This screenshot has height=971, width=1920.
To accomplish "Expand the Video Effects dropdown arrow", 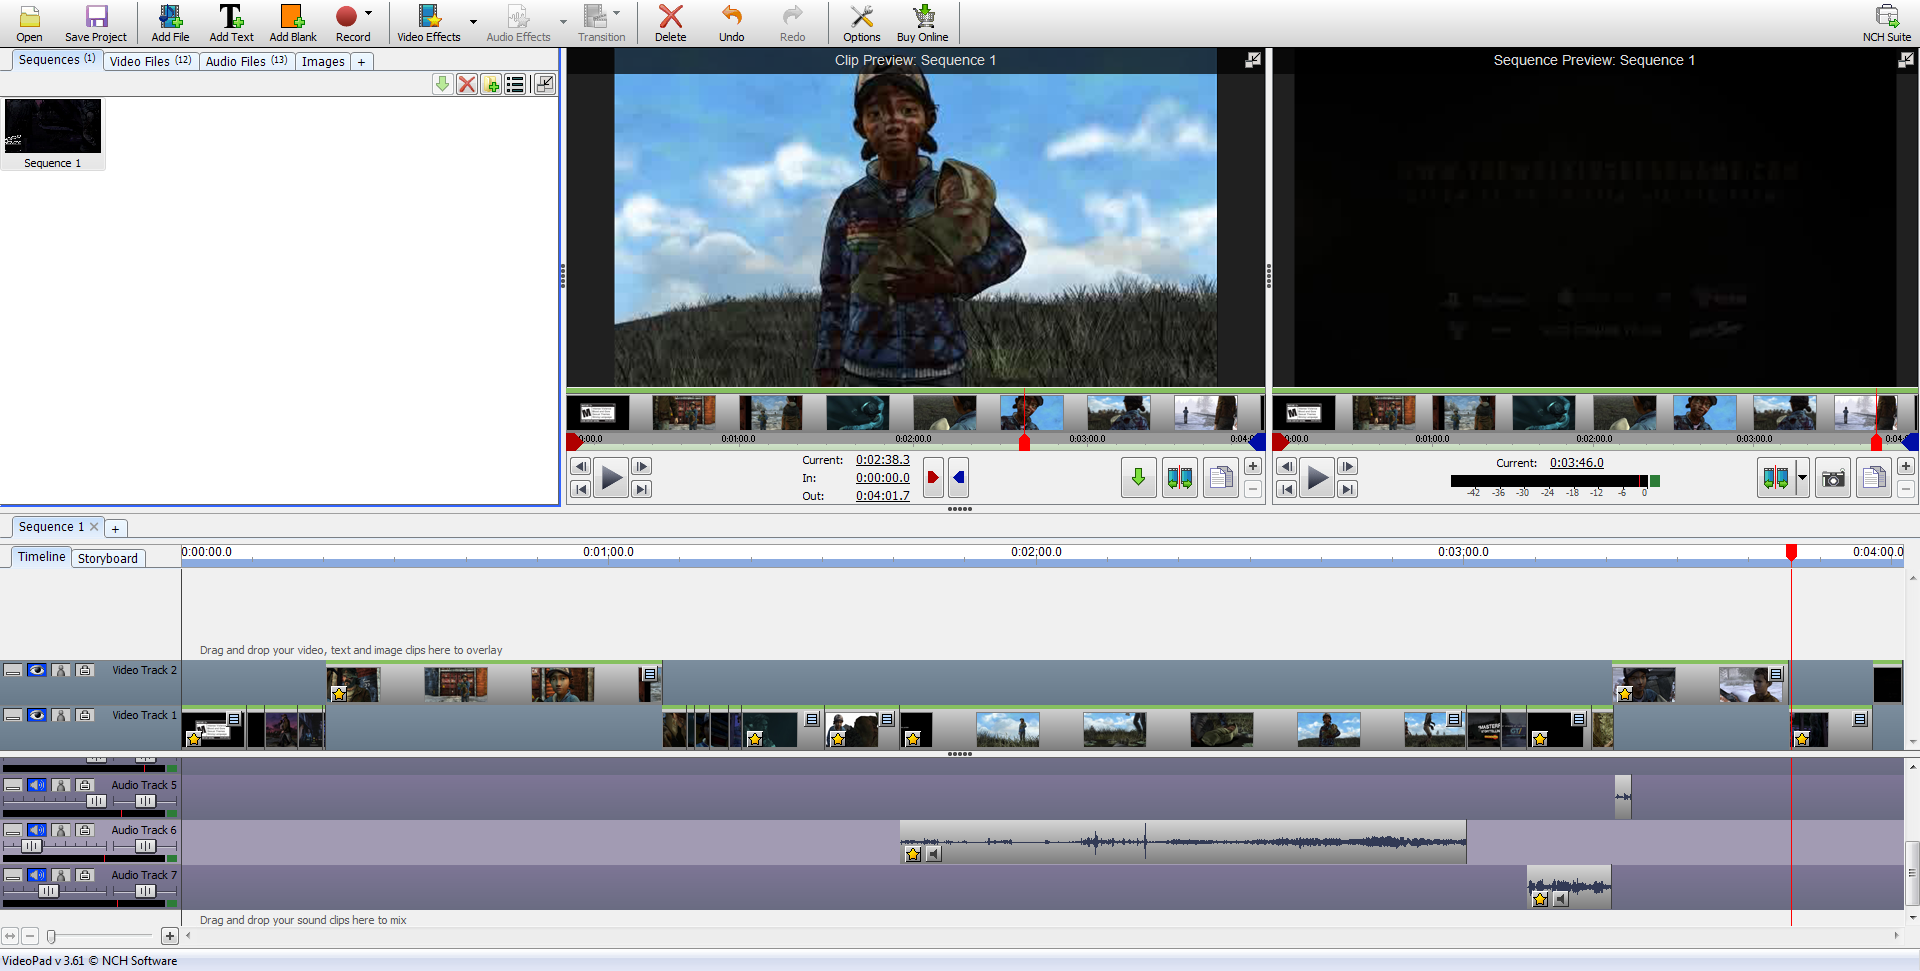I will (x=473, y=22).
